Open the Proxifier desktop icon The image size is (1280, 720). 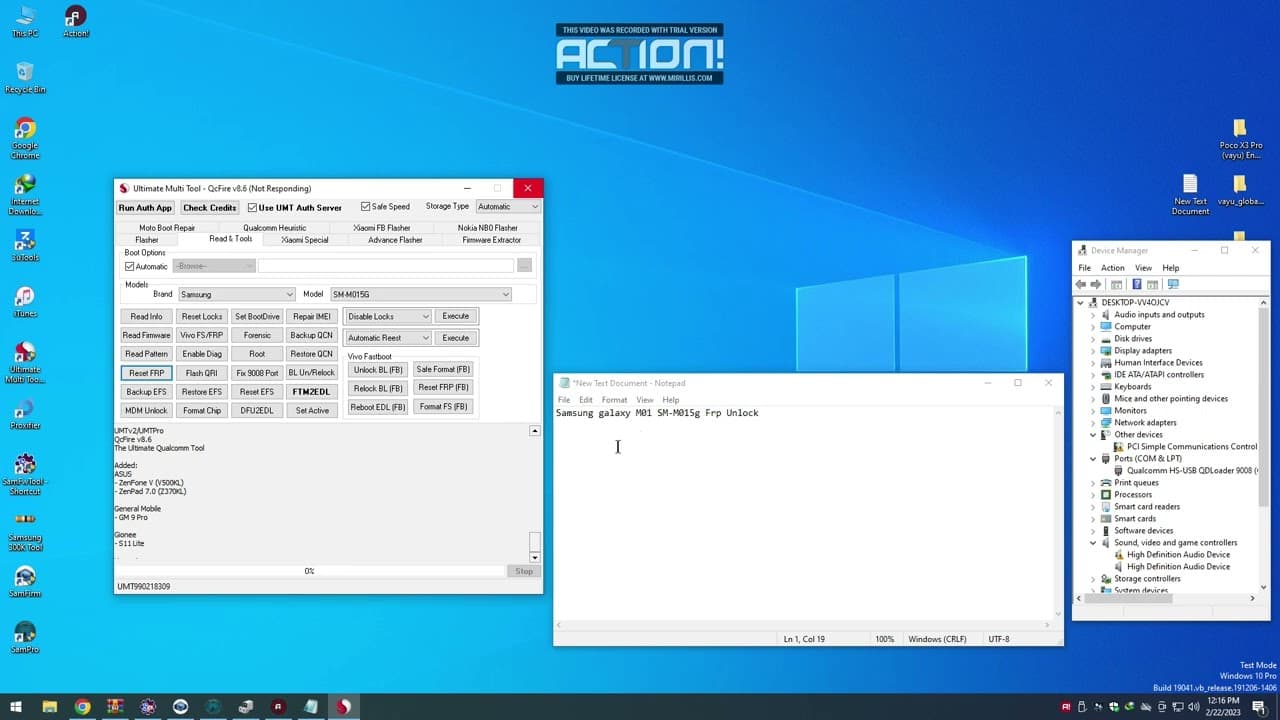pyautogui.click(x=25, y=414)
